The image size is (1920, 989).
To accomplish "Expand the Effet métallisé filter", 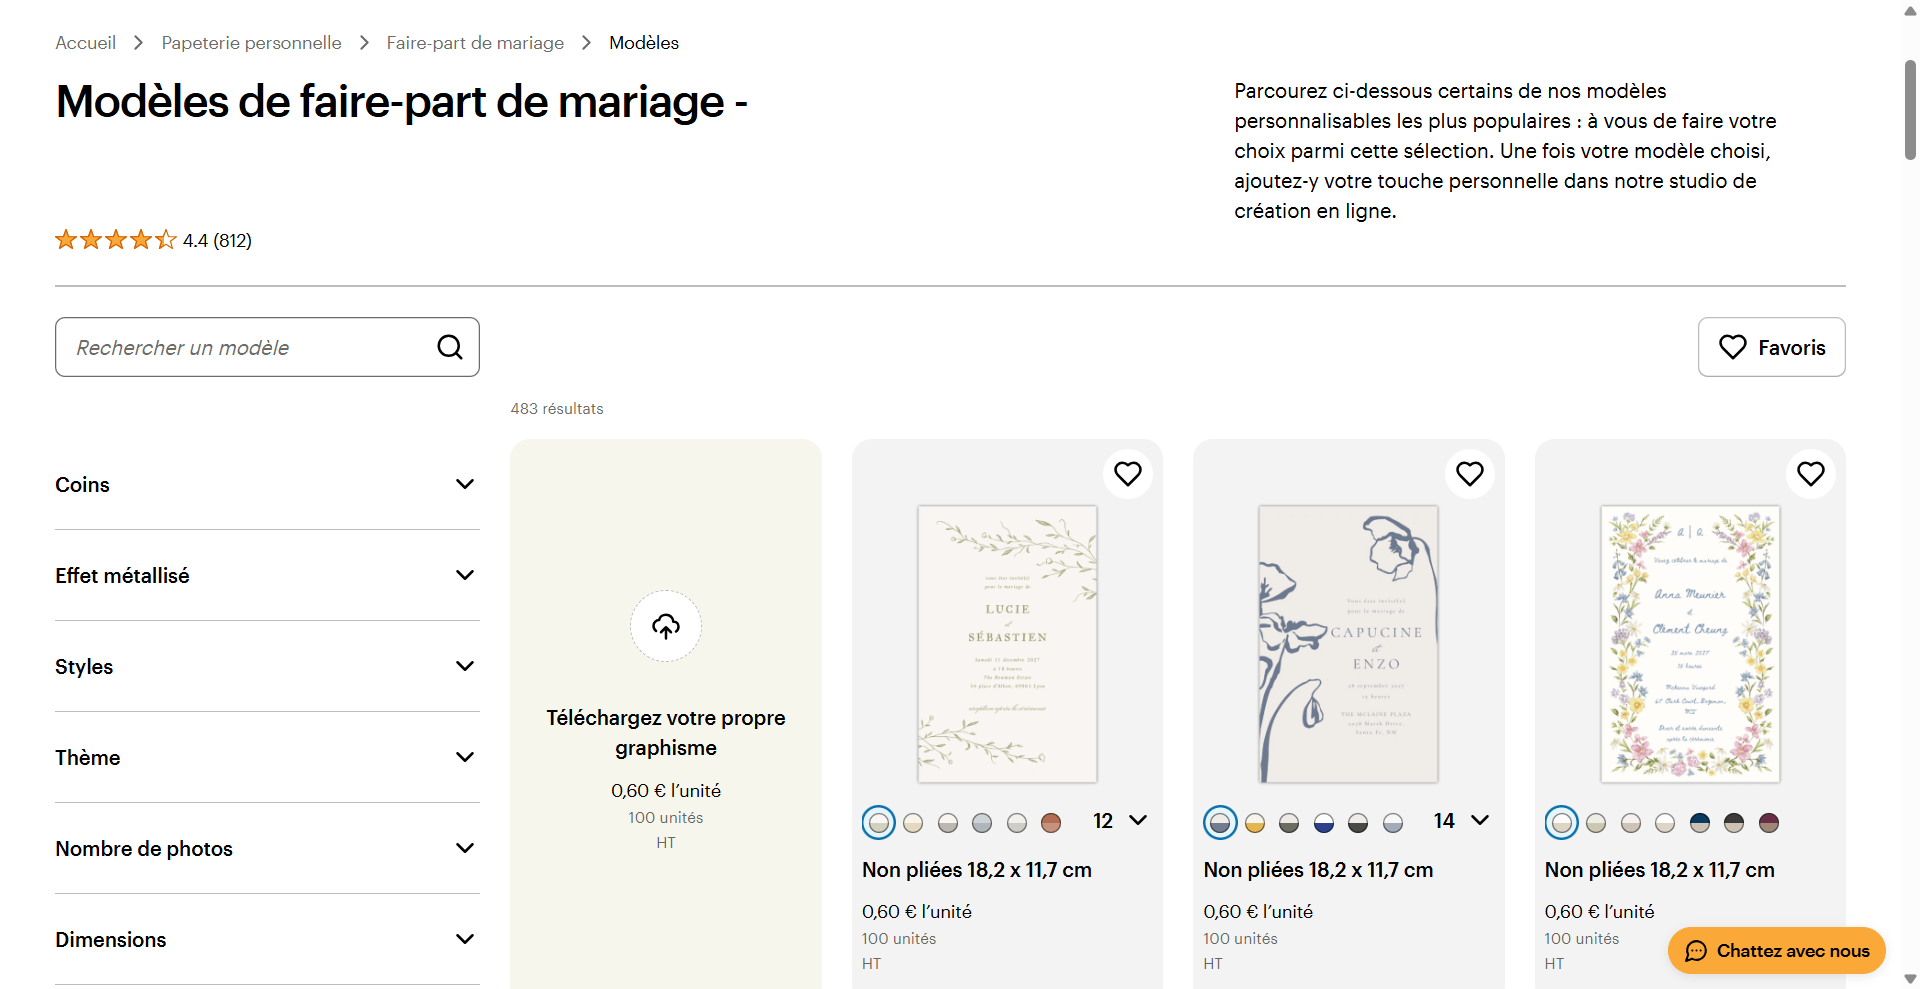I will point(267,575).
